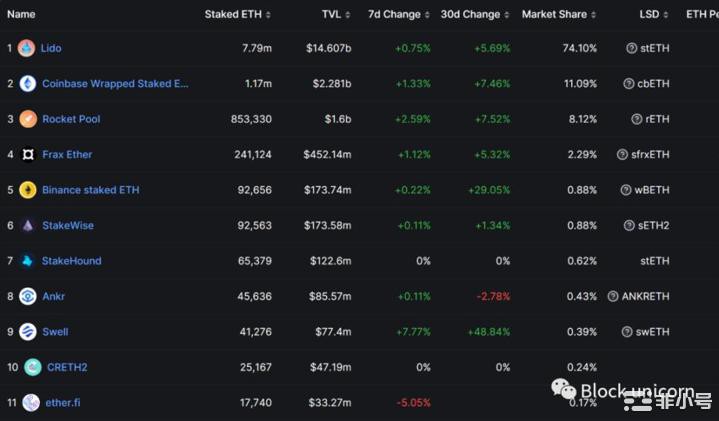Click the Swell logo icon
This screenshot has width=719, height=421.
point(26,332)
